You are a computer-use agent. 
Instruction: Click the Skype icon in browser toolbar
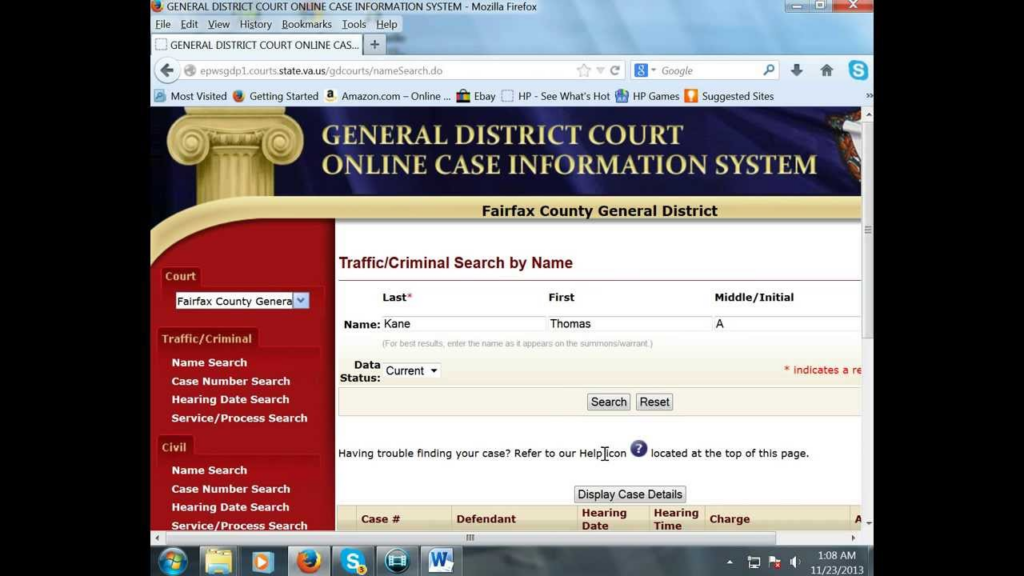857,71
